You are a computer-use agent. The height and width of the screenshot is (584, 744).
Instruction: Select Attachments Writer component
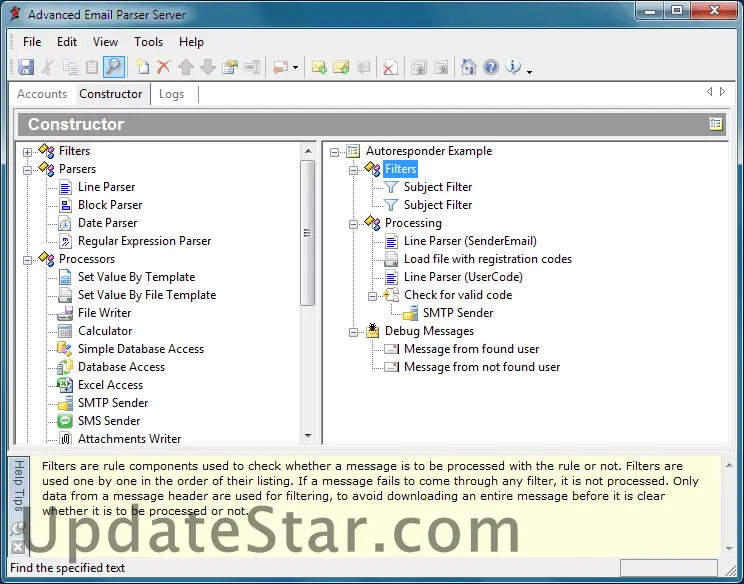coord(130,439)
